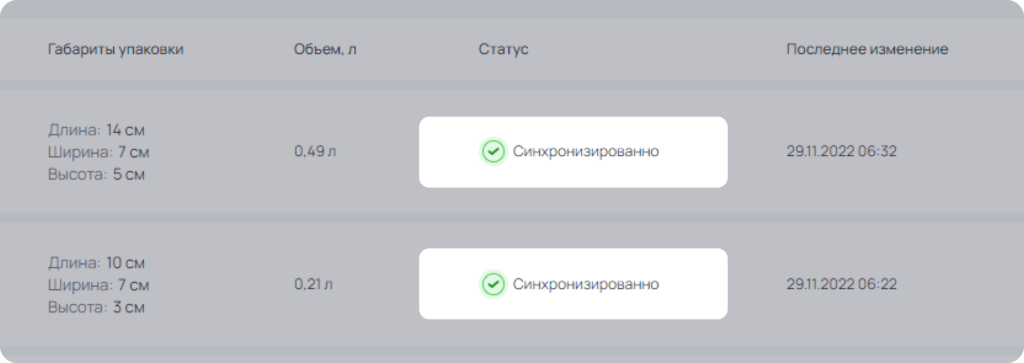Screen dimensions: 1024x363
Task: Select the second table row with 10 см length
Action: pyautogui.click(x=512, y=284)
